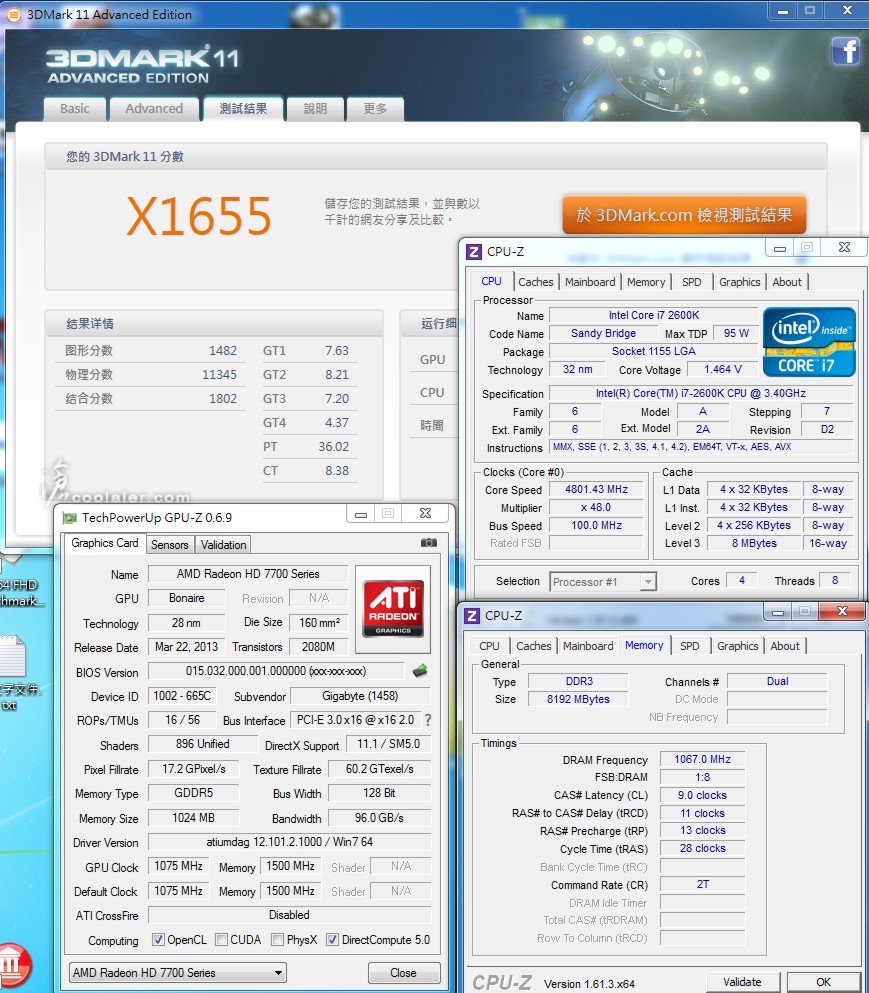Image resolution: width=869 pixels, height=993 pixels.
Task: Open the Sensors tab in GPU-Z
Action: 170,545
